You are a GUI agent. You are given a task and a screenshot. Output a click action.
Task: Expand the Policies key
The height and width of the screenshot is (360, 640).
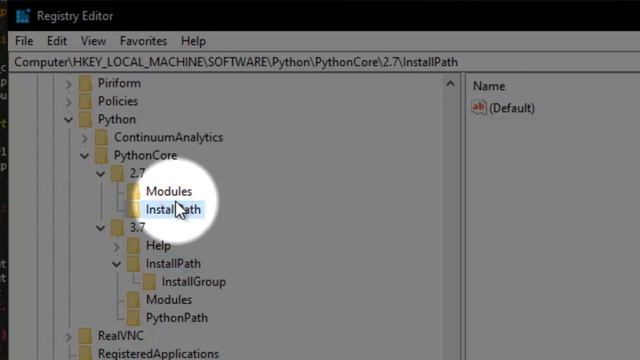coord(69,102)
